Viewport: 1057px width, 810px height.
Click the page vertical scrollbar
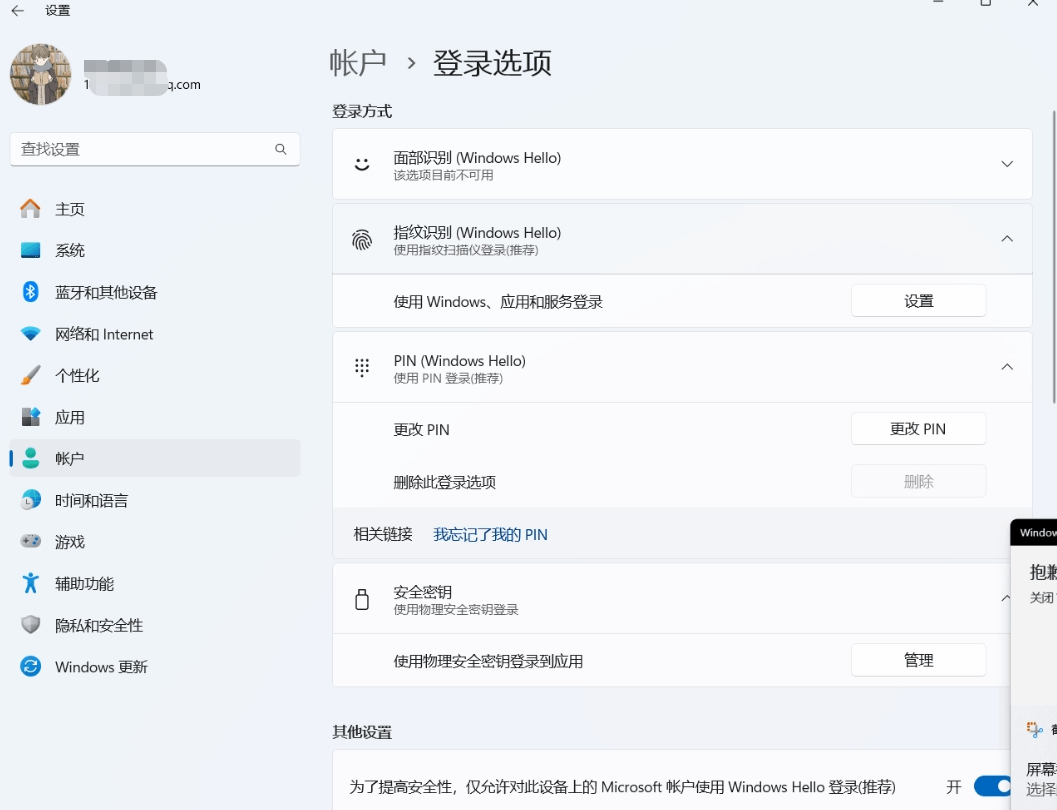point(1054,256)
